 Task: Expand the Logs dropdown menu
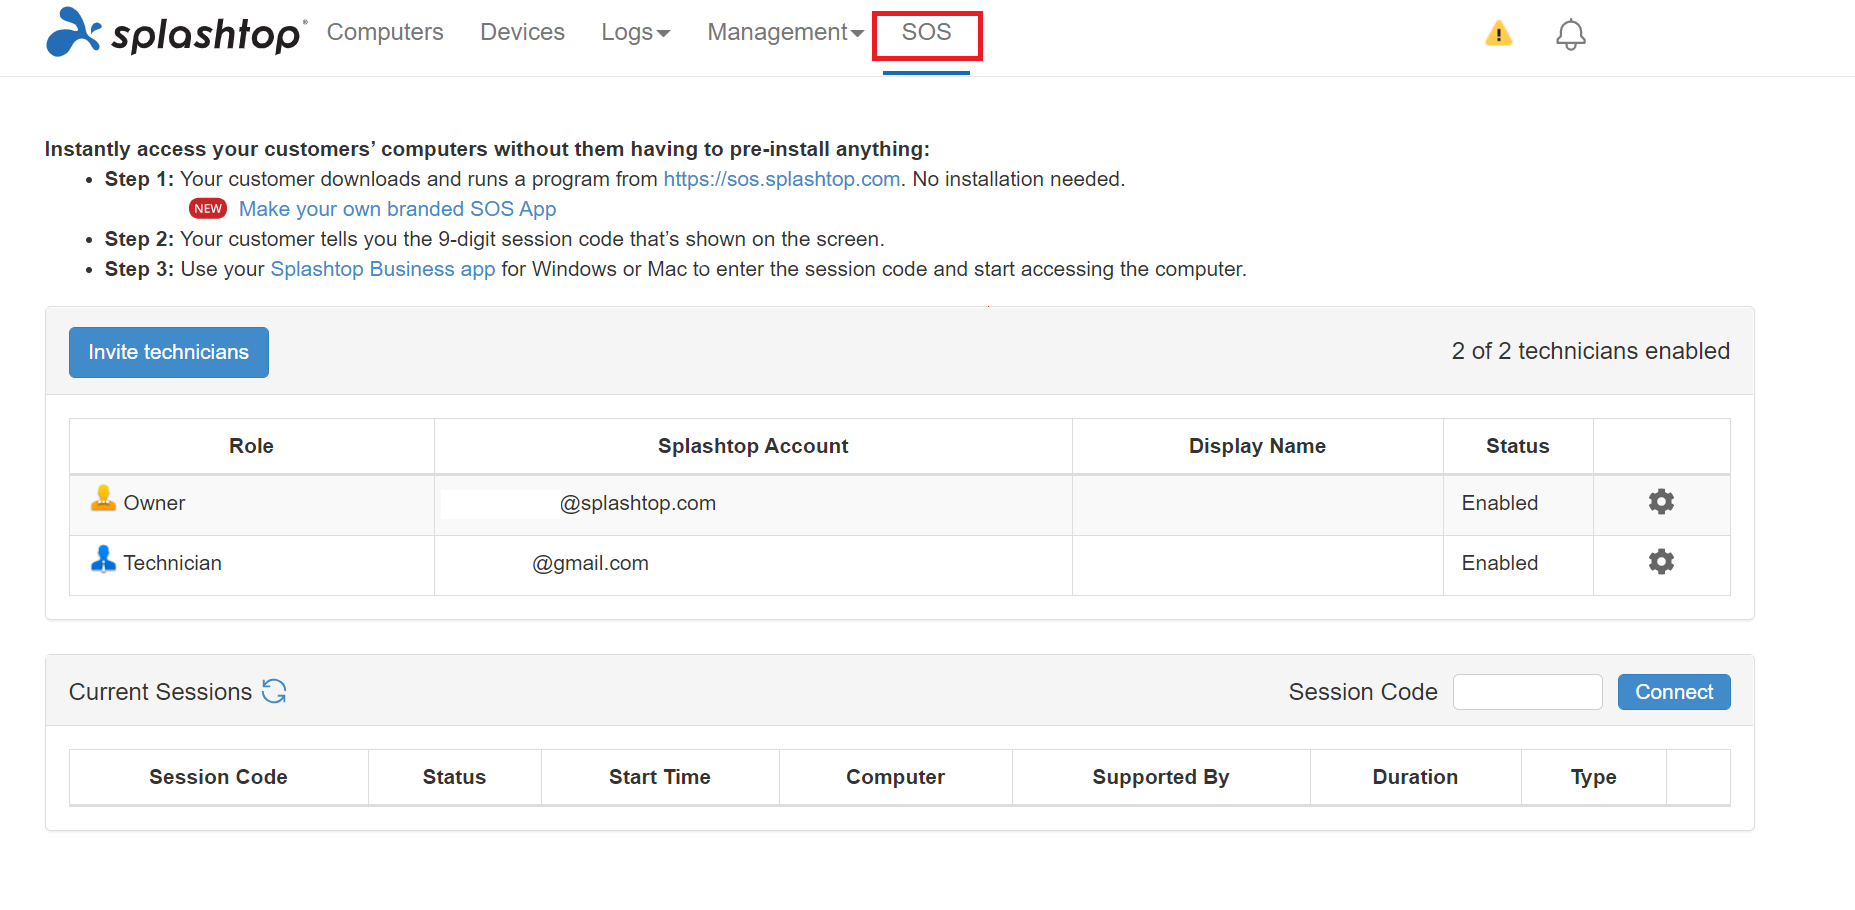pyautogui.click(x=635, y=32)
